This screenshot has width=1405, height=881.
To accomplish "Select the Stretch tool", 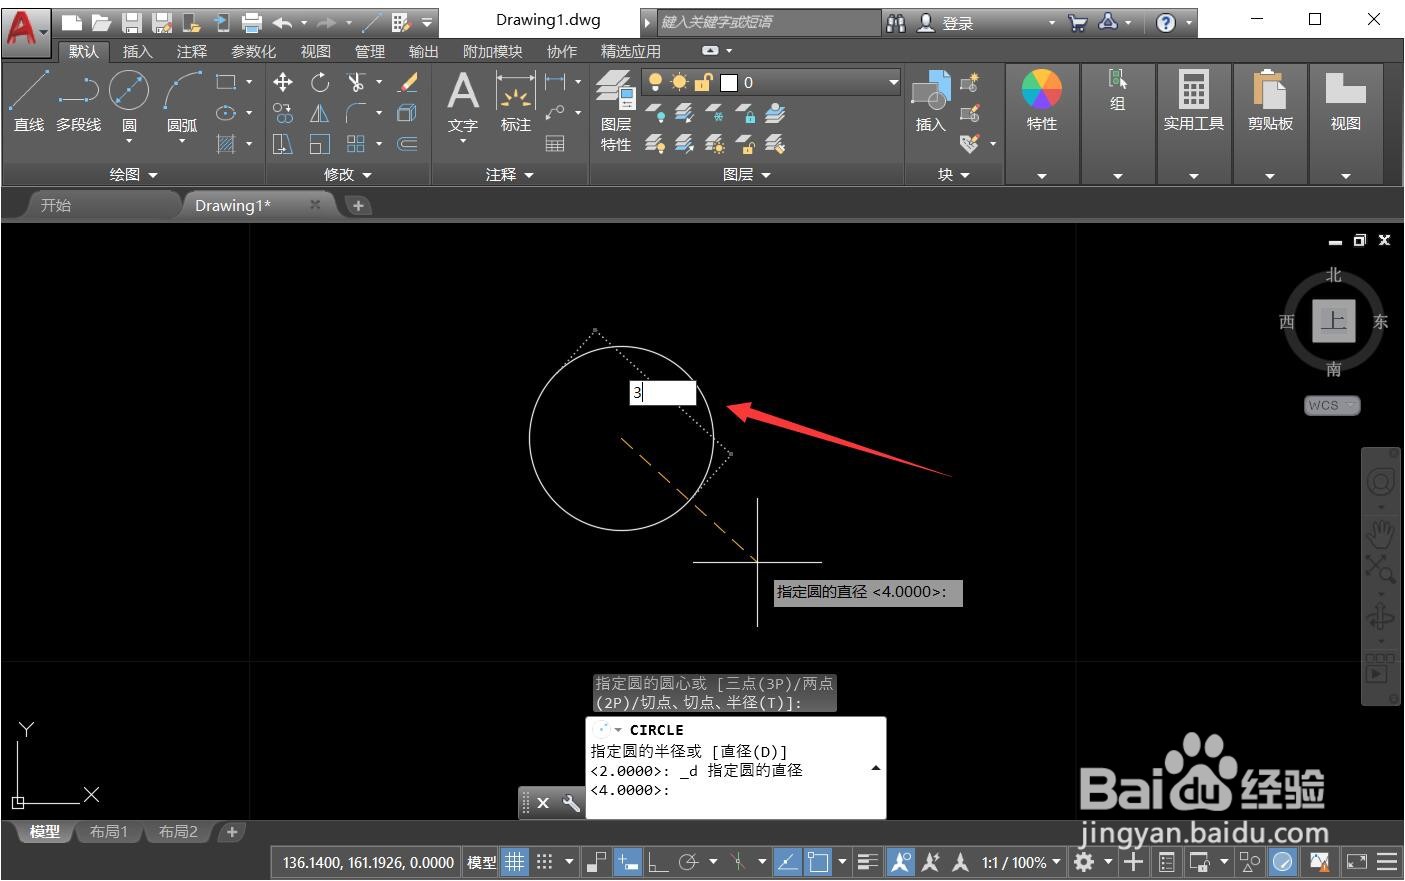I will [283, 144].
